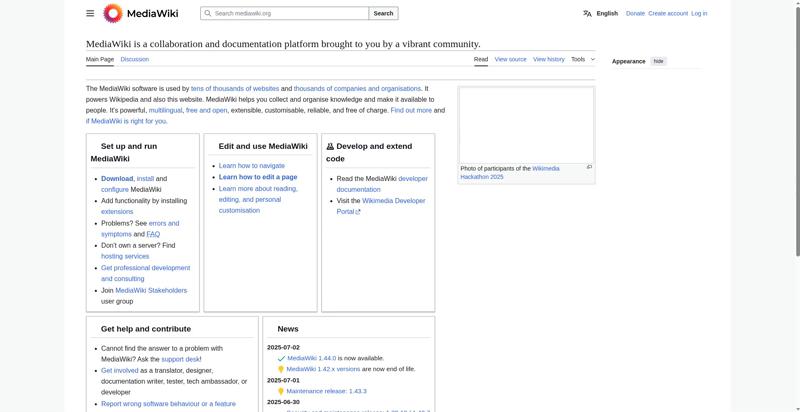This screenshot has height=412, width=800.
Task: Open Learn more about reading, editing link
Action: [258, 199]
